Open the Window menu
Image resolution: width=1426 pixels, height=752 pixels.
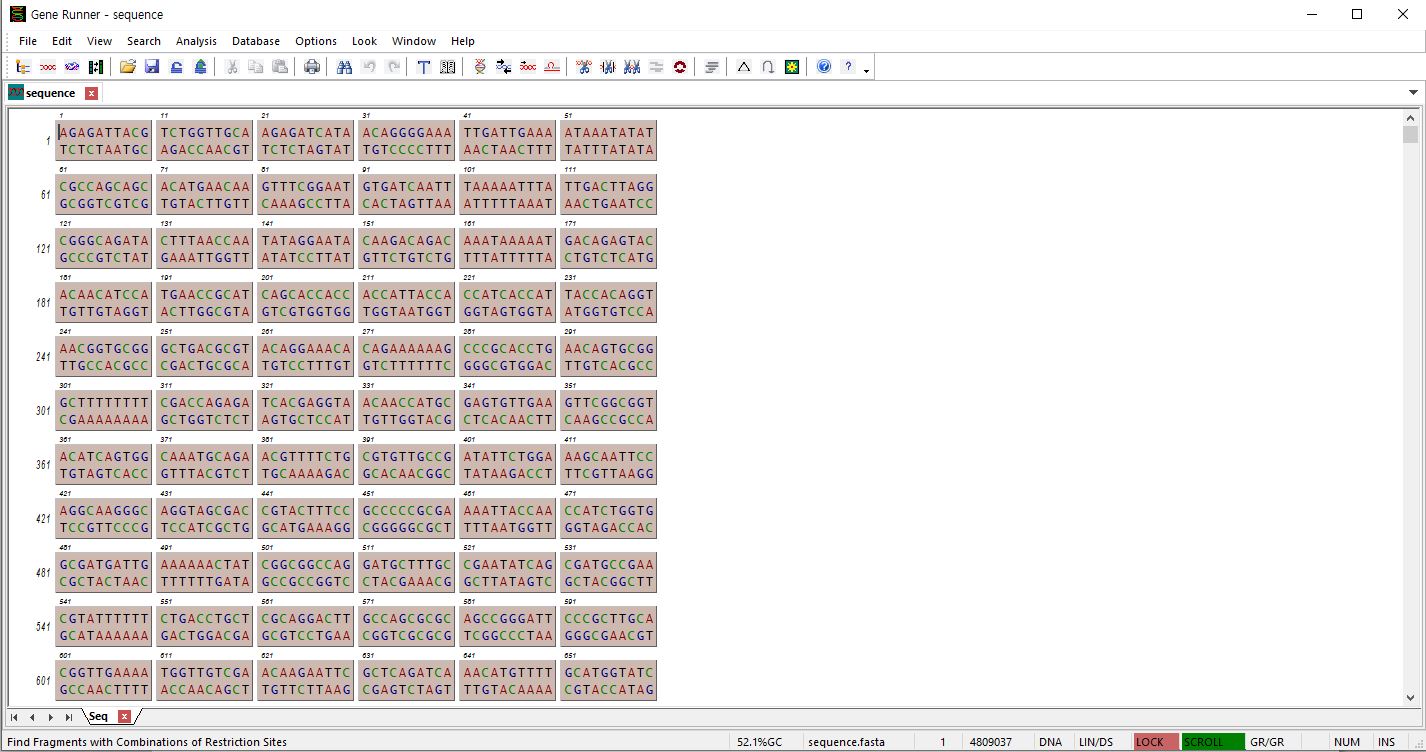pos(414,41)
